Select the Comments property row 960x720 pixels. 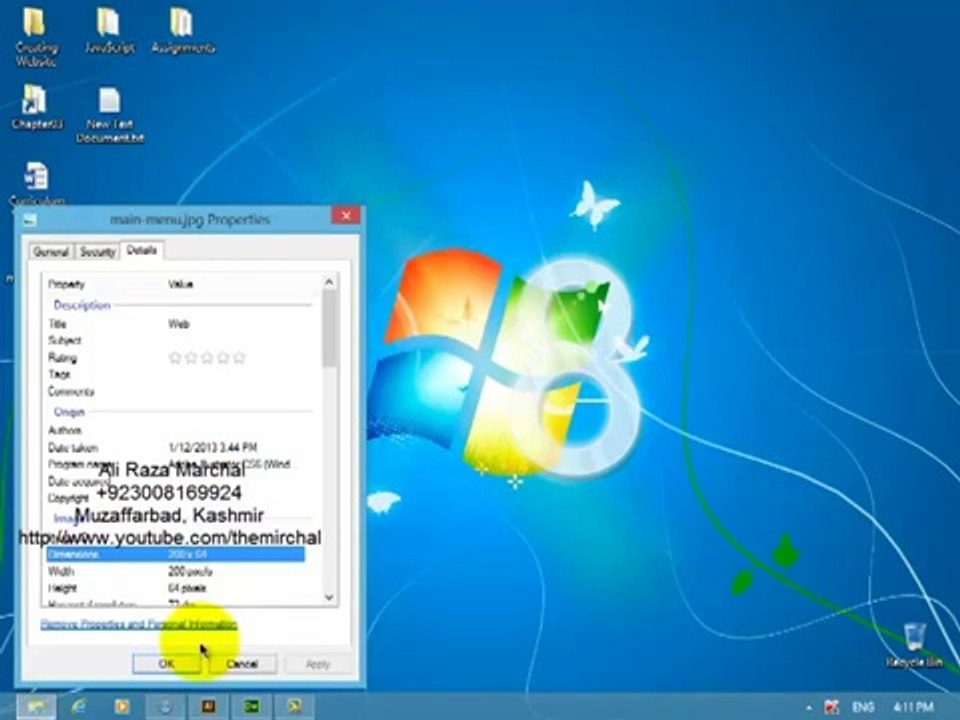coord(176,392)
